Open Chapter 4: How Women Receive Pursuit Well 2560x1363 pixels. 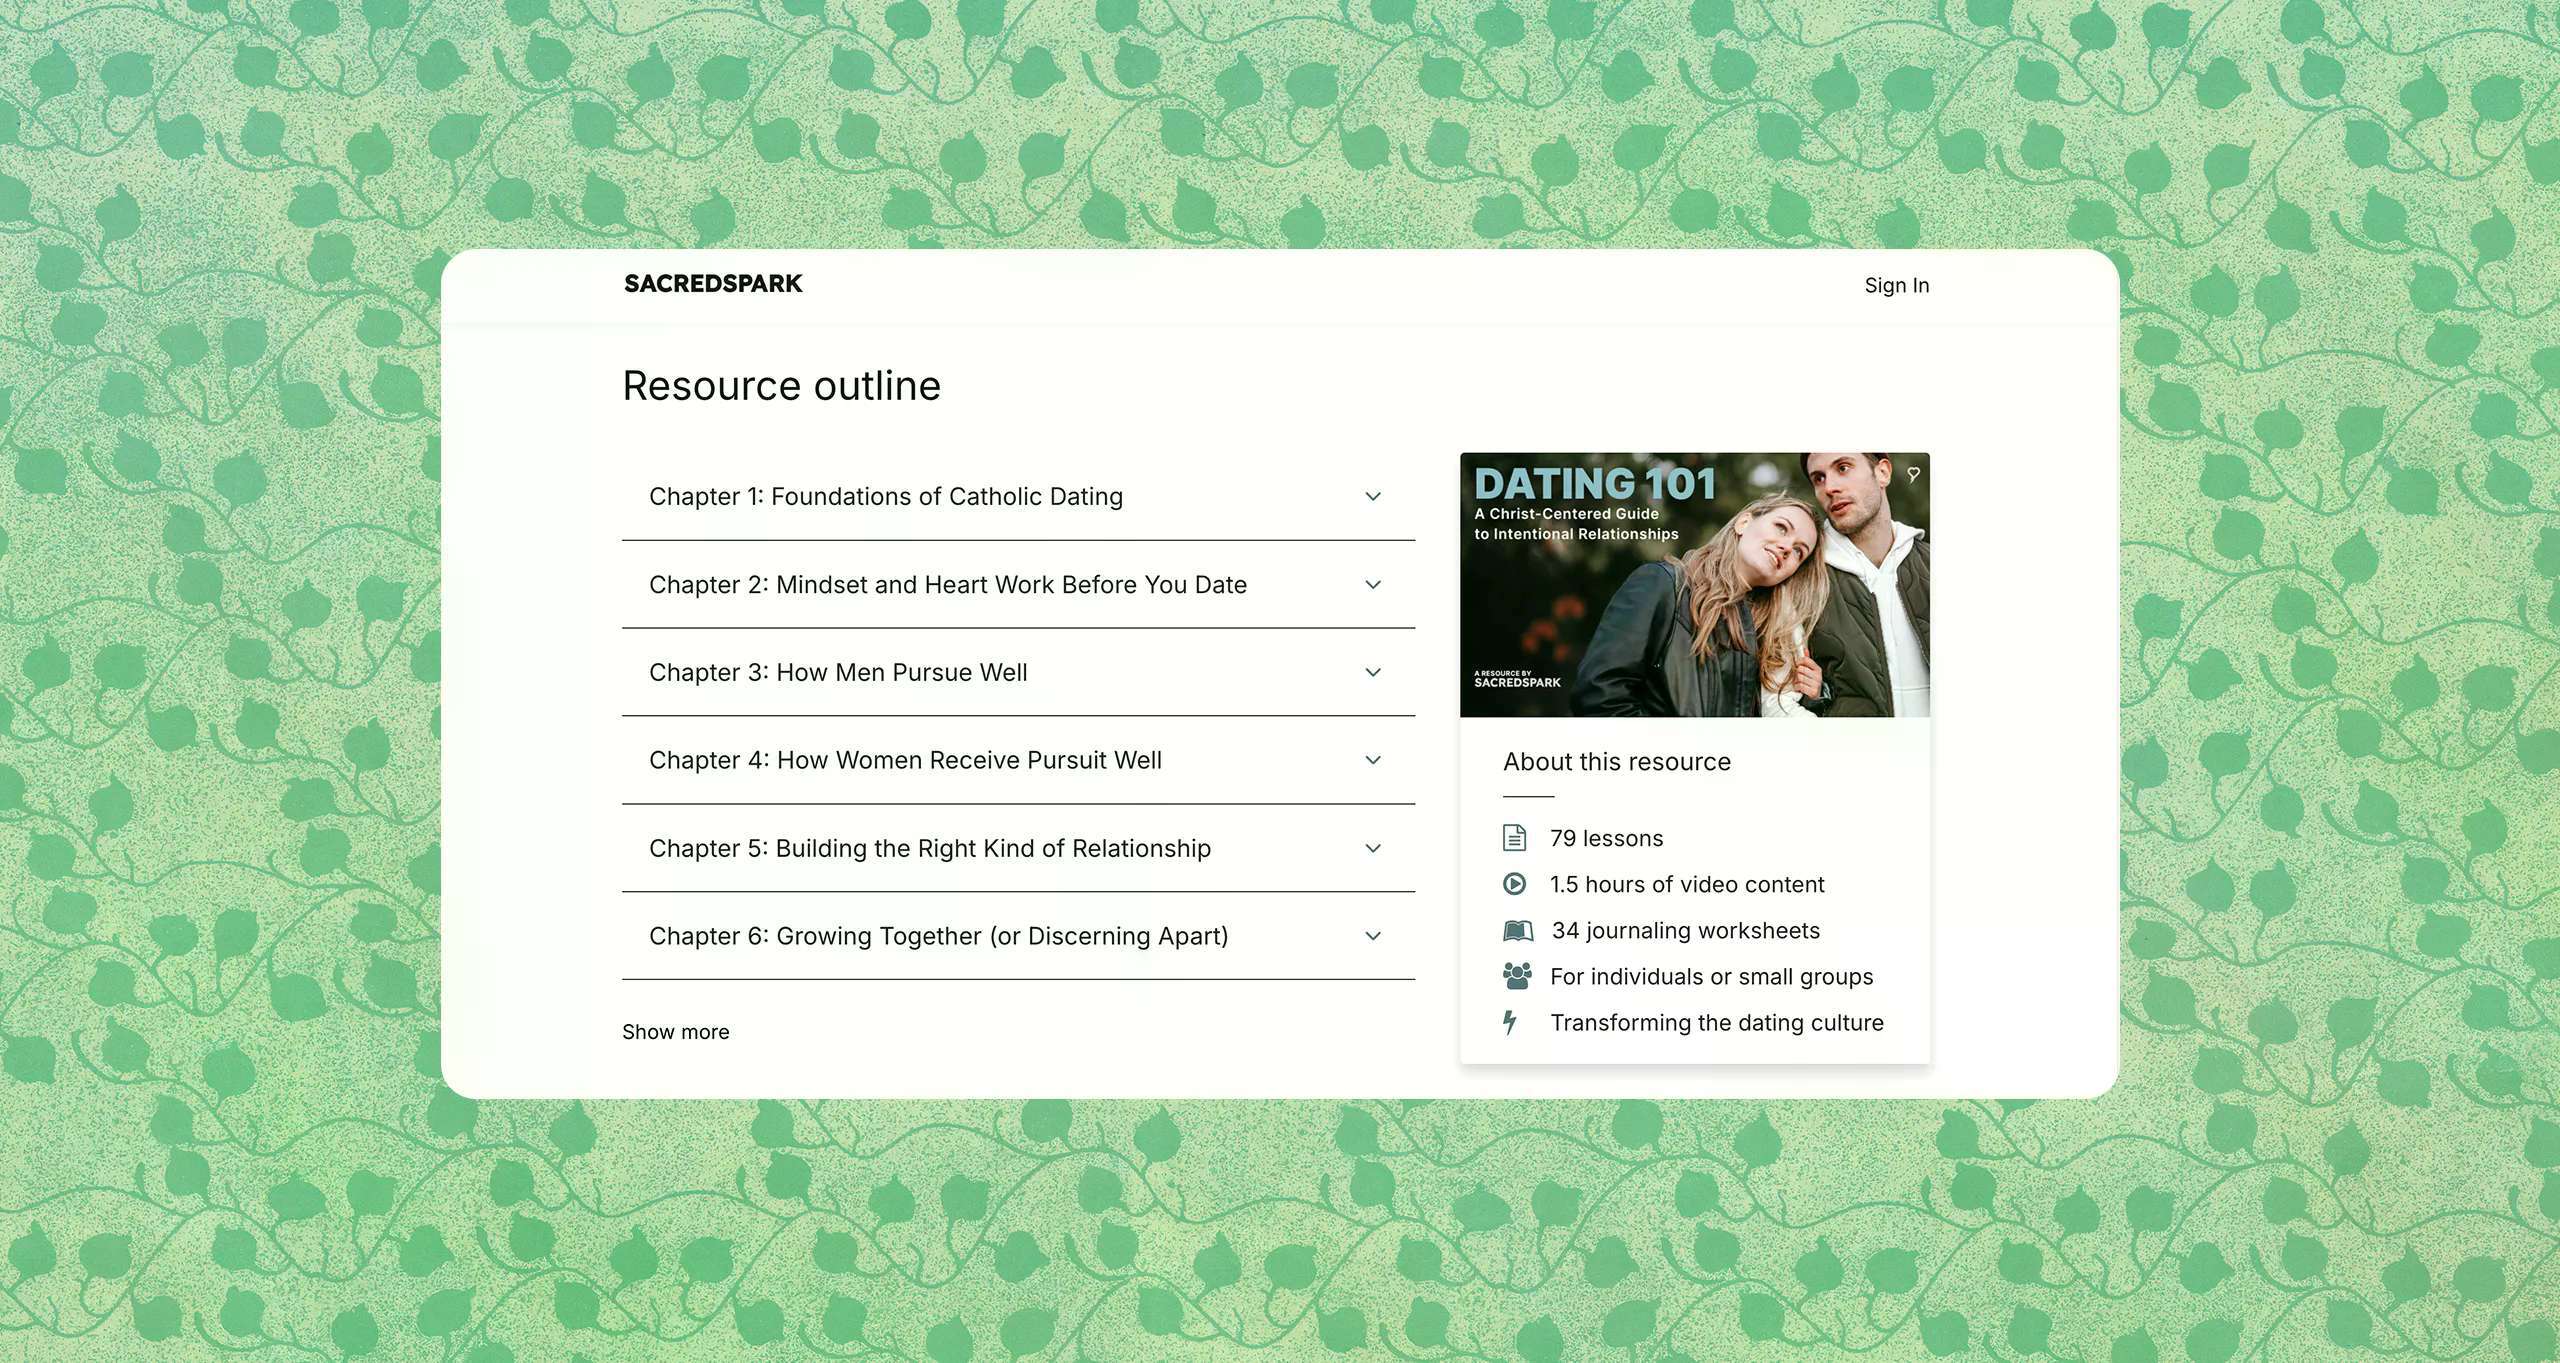pyautogui.click(x=905, y=761)
